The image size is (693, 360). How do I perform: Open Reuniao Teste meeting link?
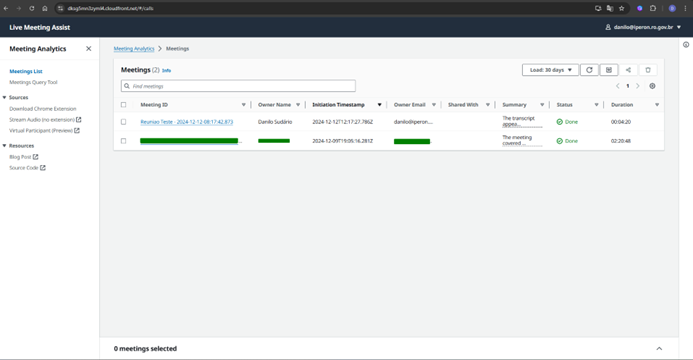[x=187, y=122]
